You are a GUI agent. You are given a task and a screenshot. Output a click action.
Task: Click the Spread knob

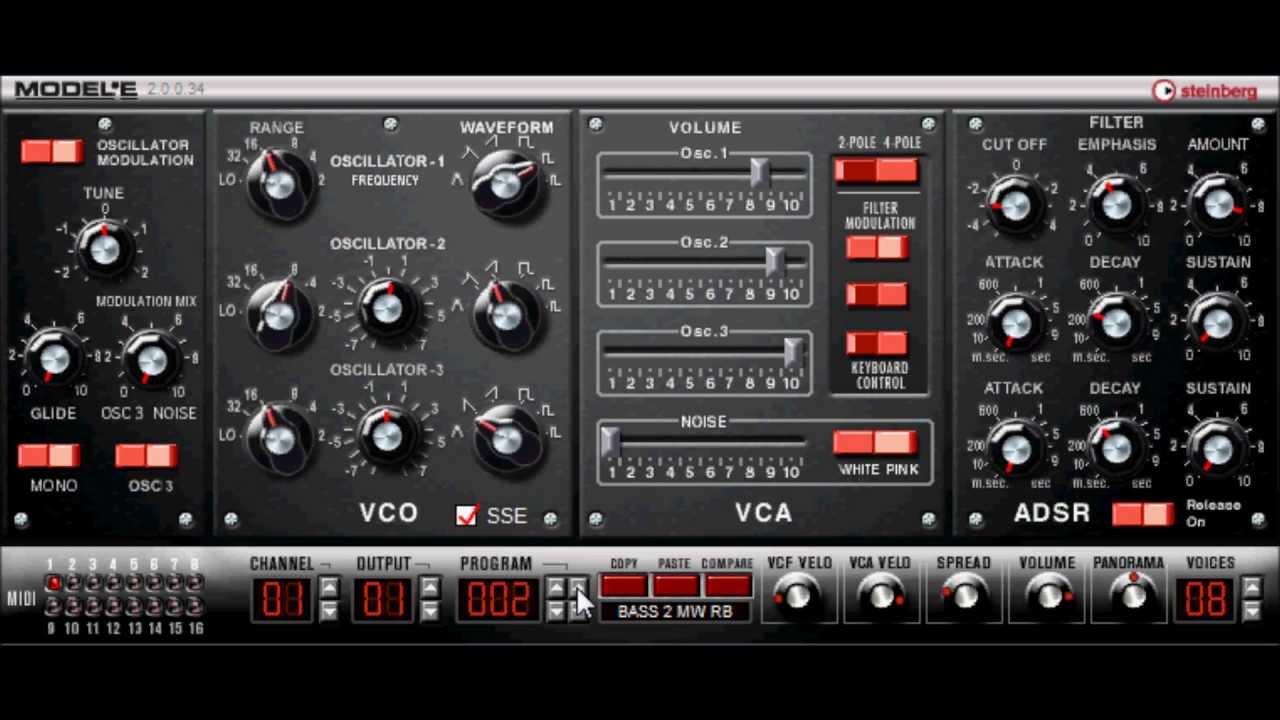(963, 596)
